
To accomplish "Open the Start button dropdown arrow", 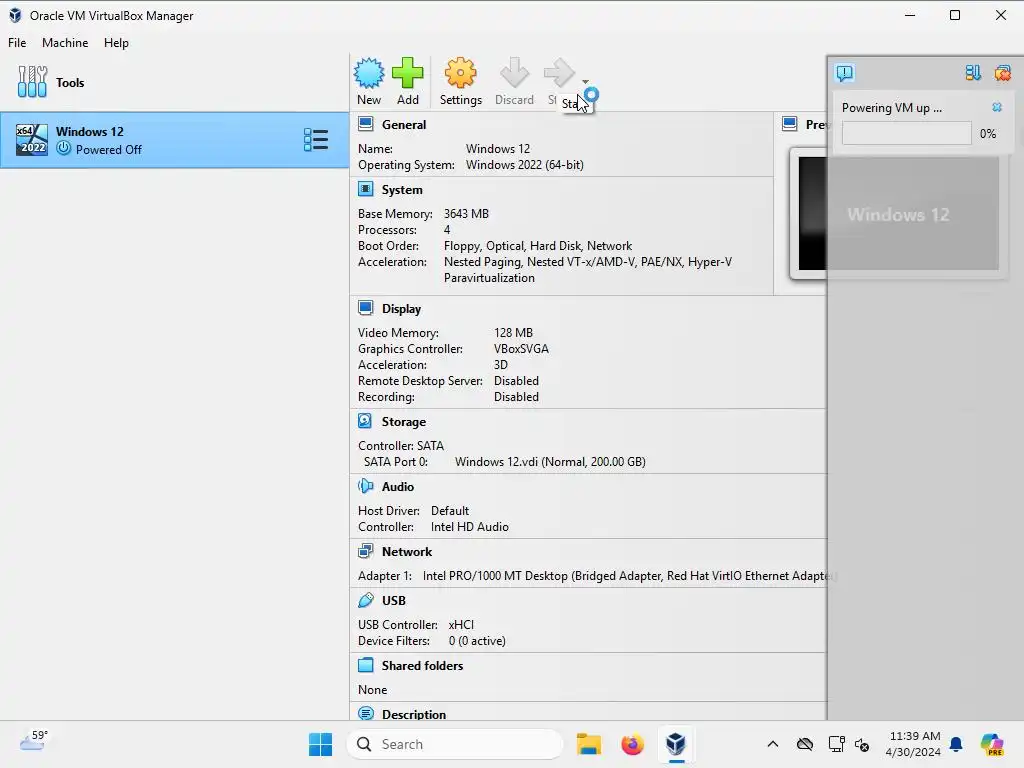I will click(x=585, y=82).
